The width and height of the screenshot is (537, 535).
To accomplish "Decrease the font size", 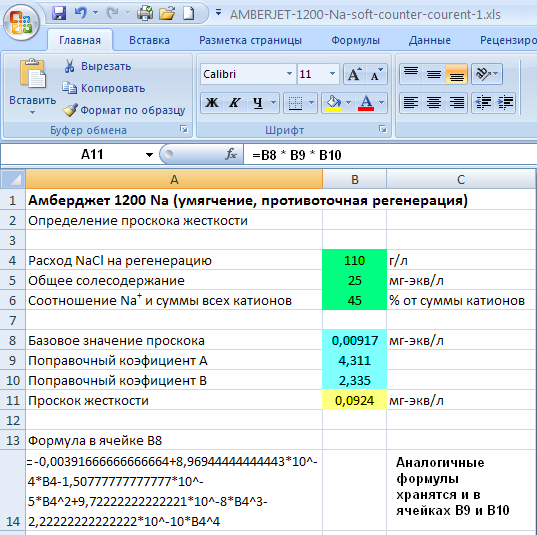I will [x=377, y=74].
